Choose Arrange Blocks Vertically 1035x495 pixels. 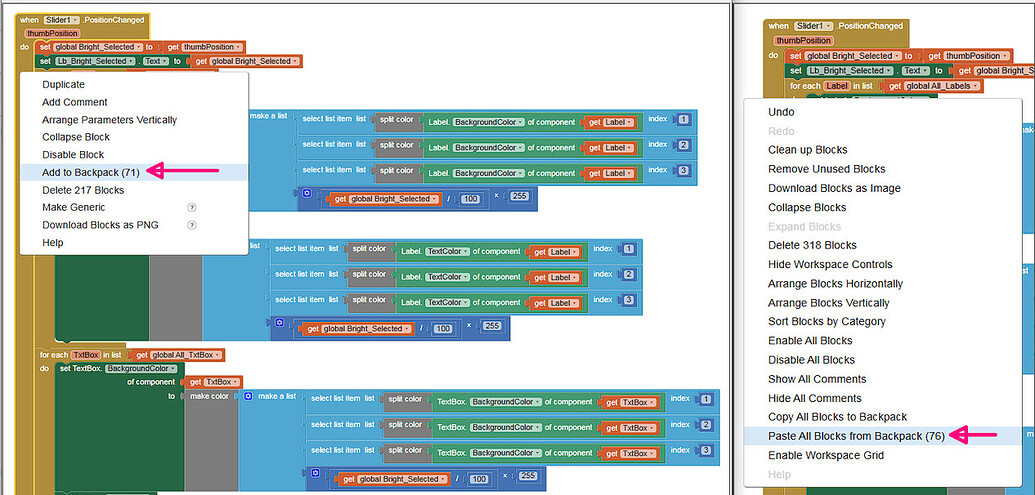829,303
